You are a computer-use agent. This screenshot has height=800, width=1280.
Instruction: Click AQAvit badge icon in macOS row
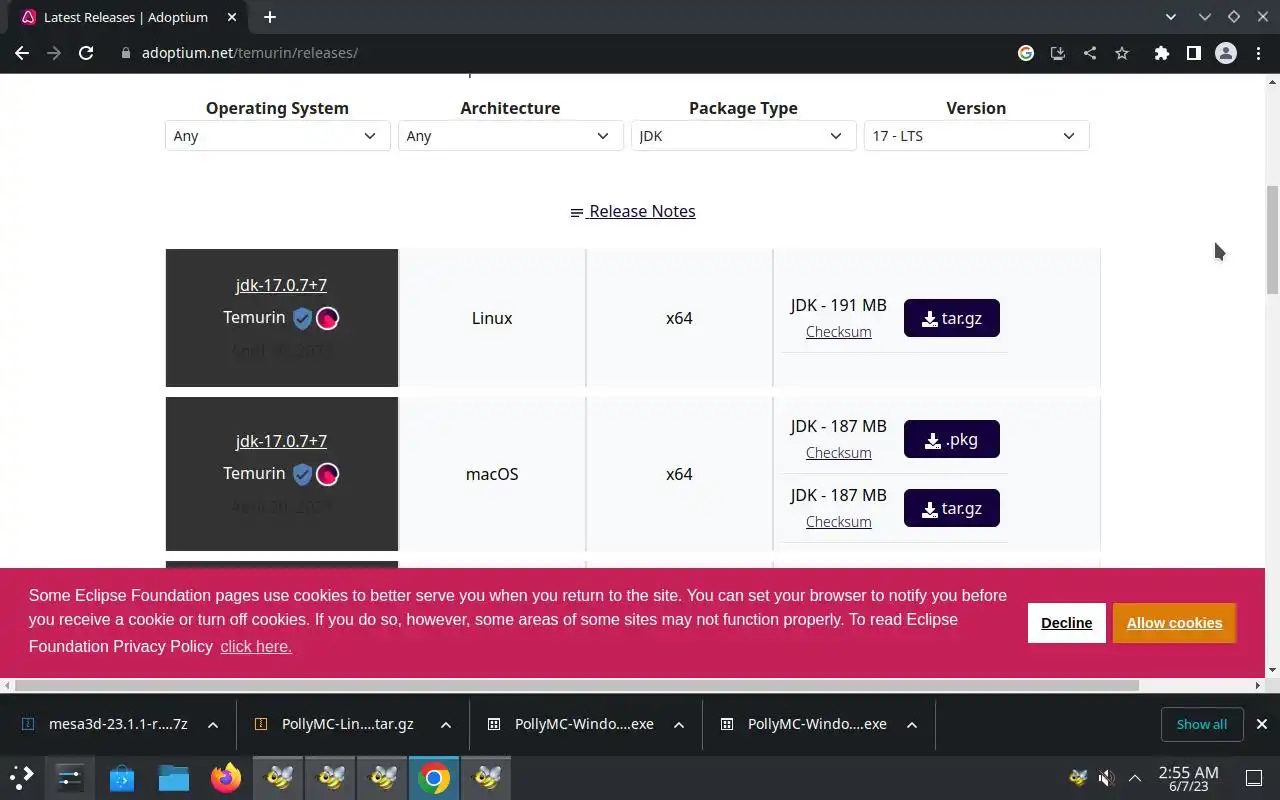tap(327, 474)
